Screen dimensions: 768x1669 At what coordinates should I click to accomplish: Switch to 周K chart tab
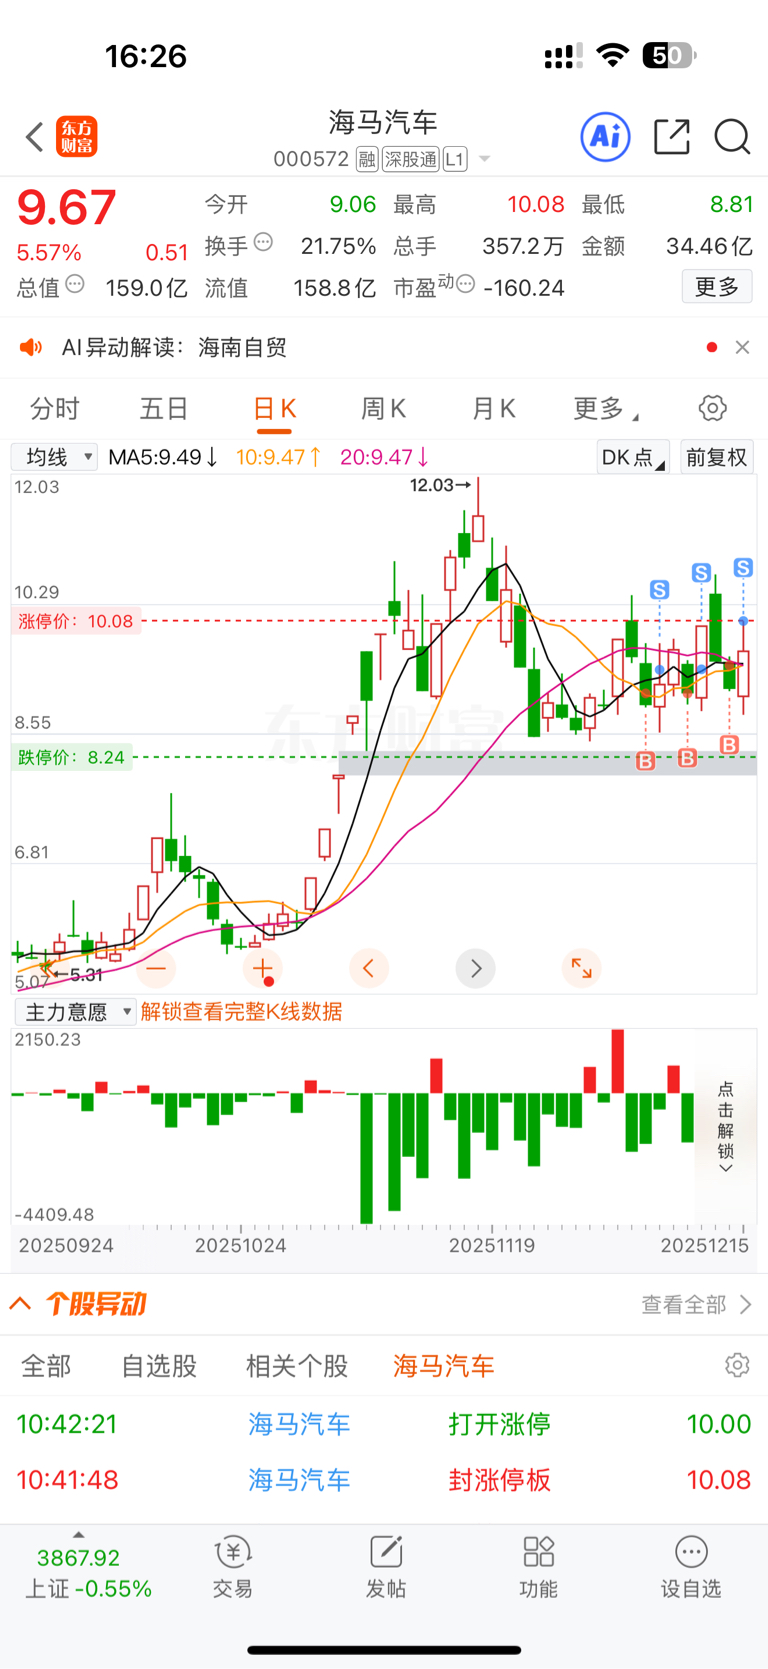pyautogui.click(x=383, y=408)
